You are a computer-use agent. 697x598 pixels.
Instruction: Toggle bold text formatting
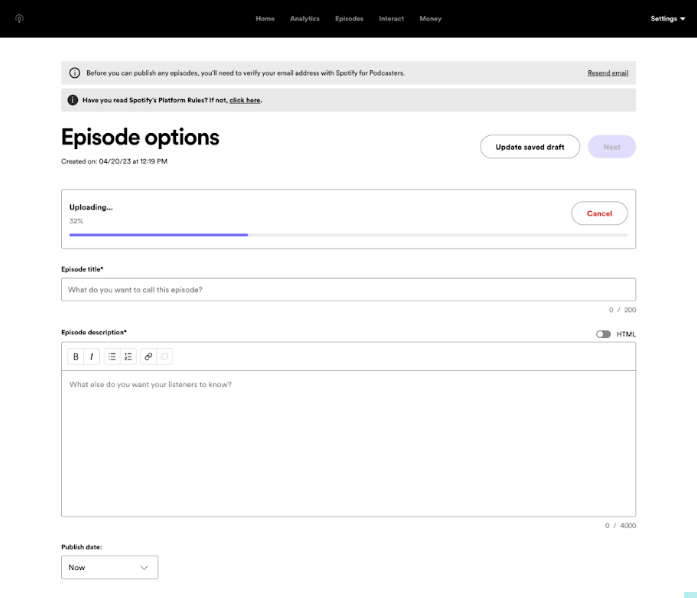76,356
